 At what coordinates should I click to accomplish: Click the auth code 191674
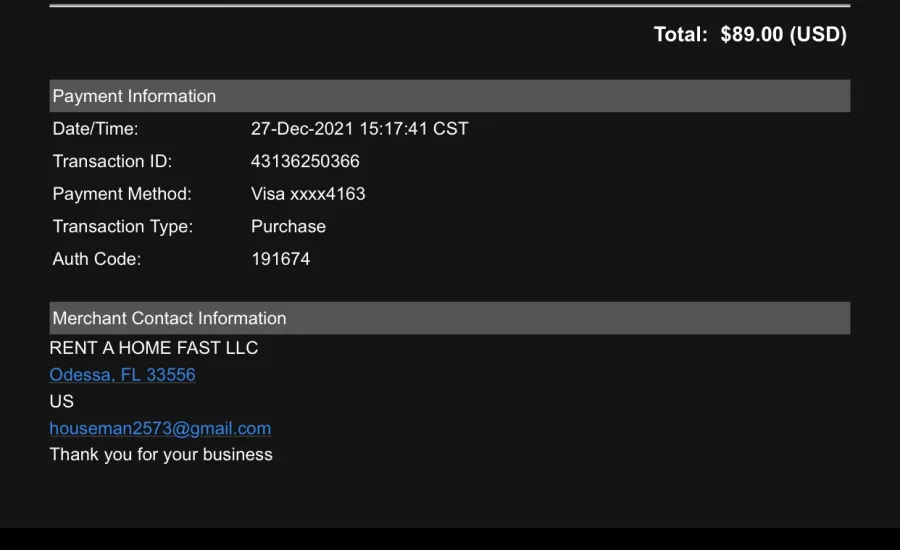click(281, 259)
